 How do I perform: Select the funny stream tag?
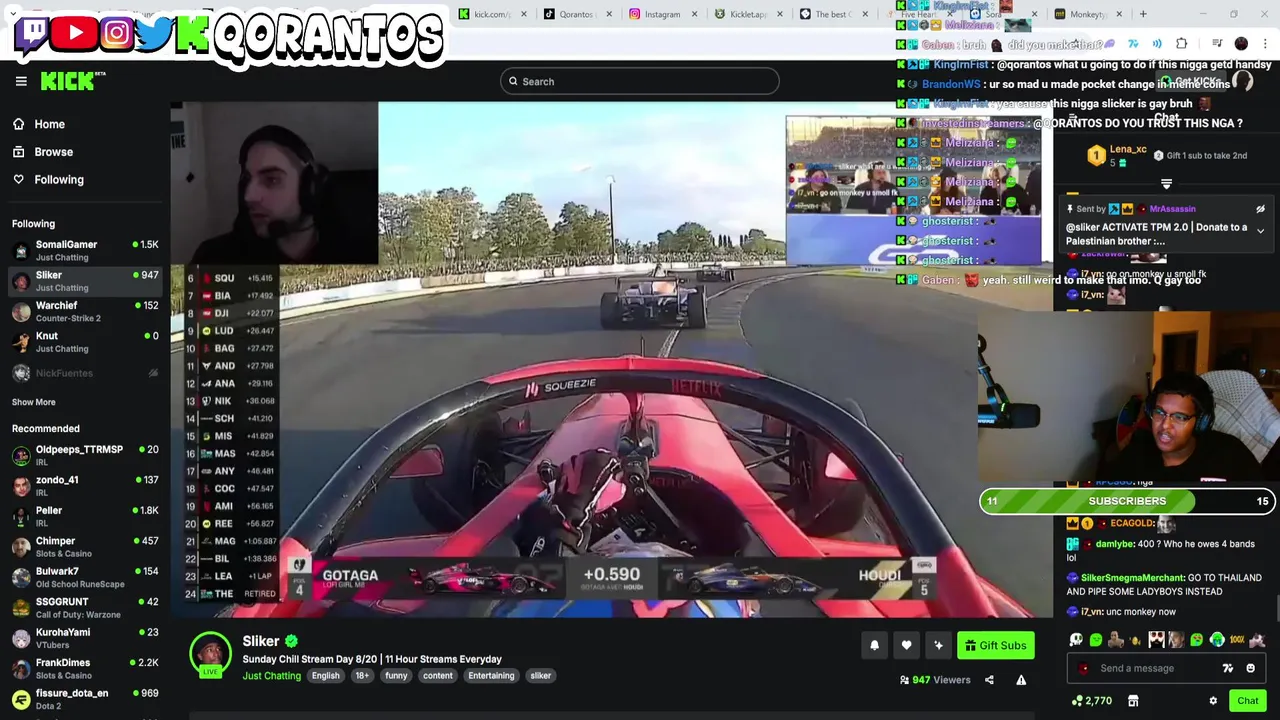click(396, 676)
